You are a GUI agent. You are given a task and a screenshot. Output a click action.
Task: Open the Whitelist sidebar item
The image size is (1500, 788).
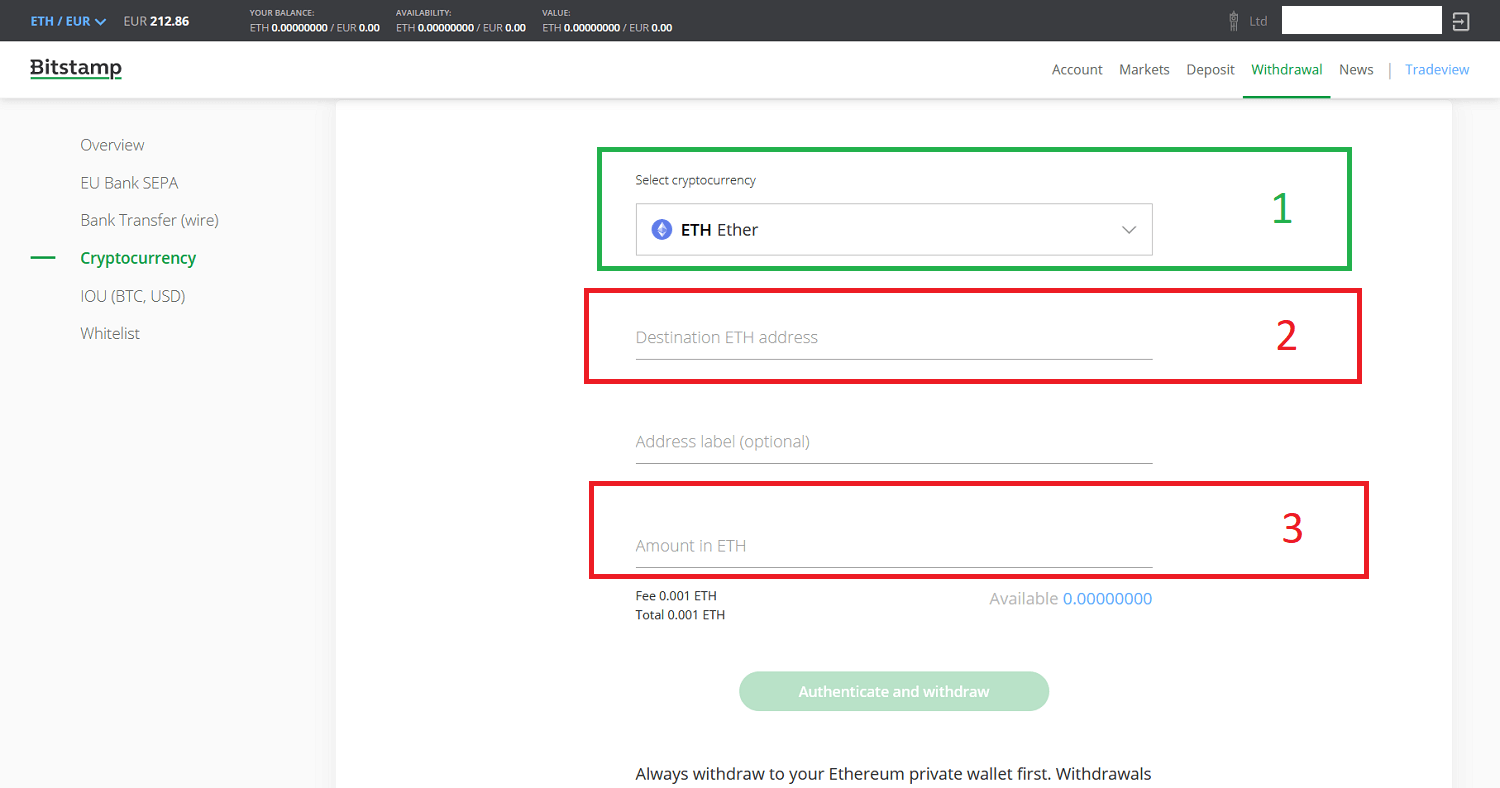(110, 333)
